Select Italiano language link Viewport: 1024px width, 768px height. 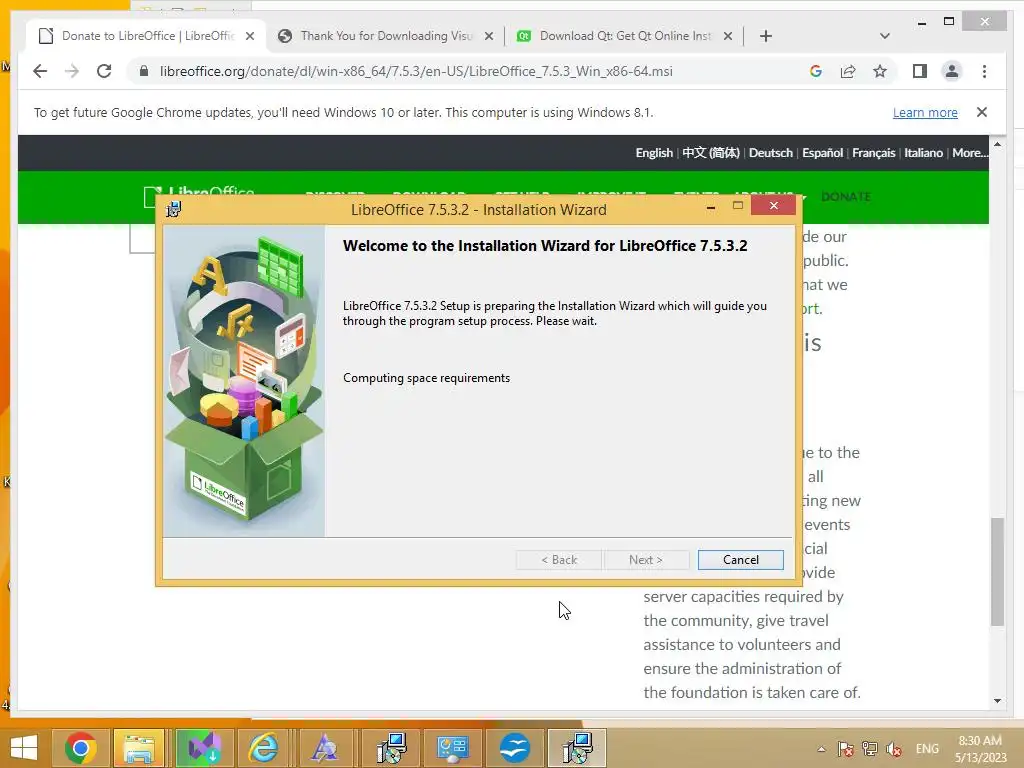click(x=923, y=153)
